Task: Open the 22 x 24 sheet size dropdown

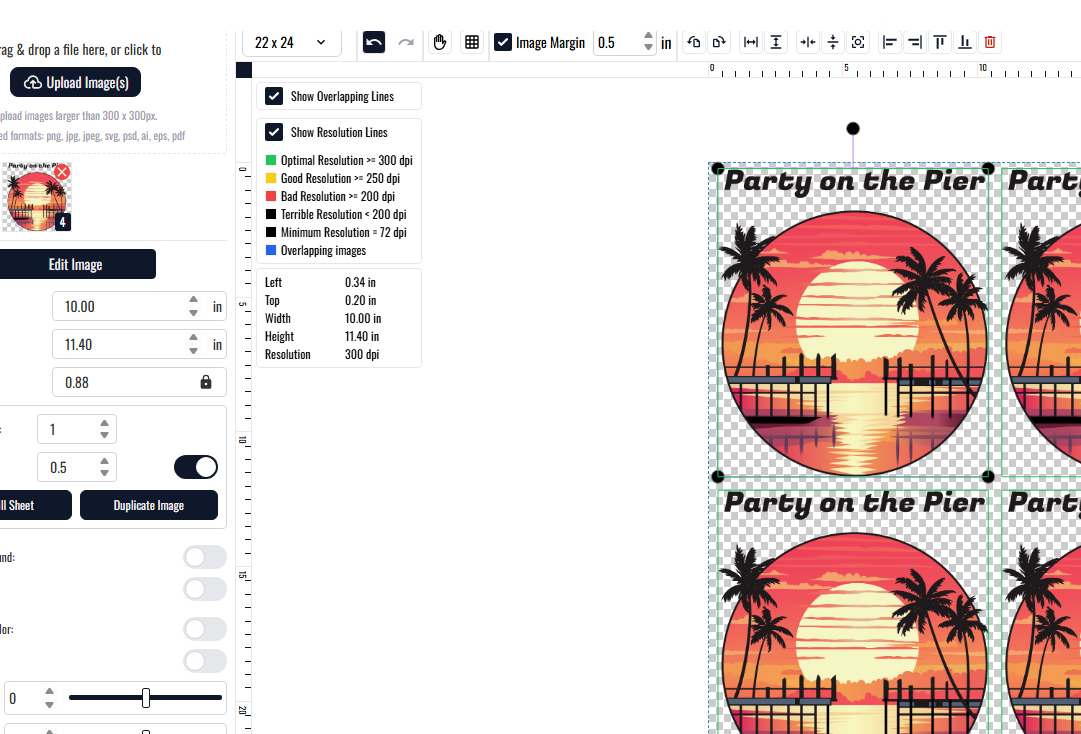Action: coord(291,42)
